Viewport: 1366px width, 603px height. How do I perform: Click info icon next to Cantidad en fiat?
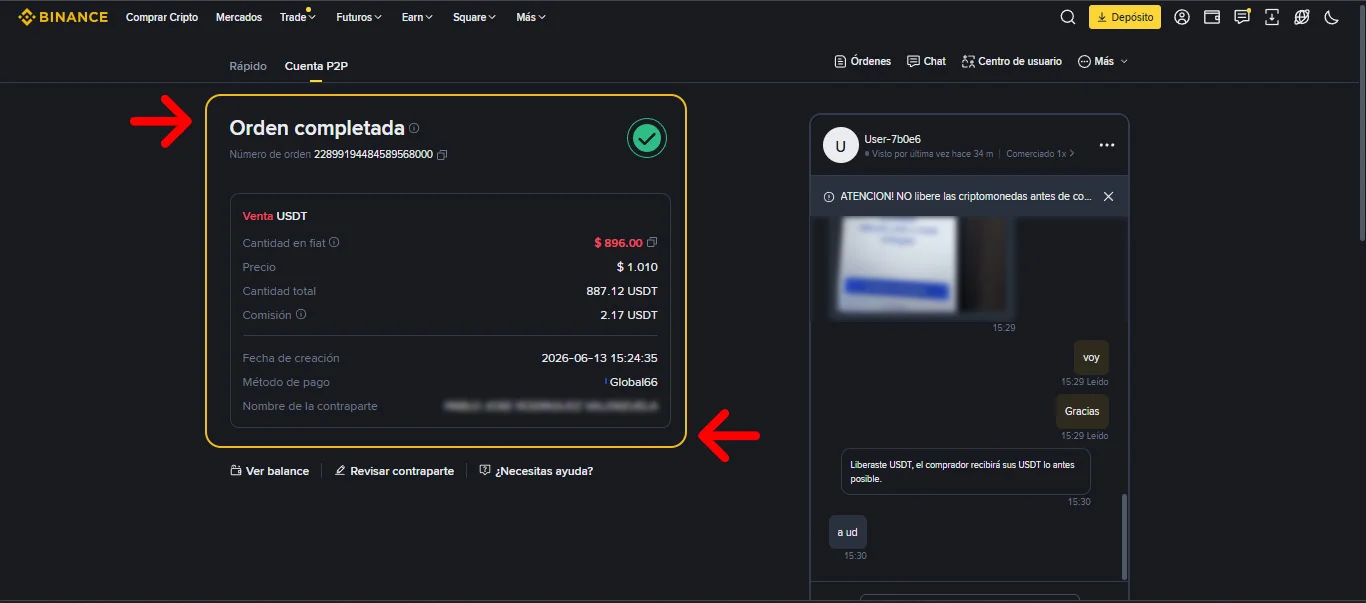tap(334, 242)
